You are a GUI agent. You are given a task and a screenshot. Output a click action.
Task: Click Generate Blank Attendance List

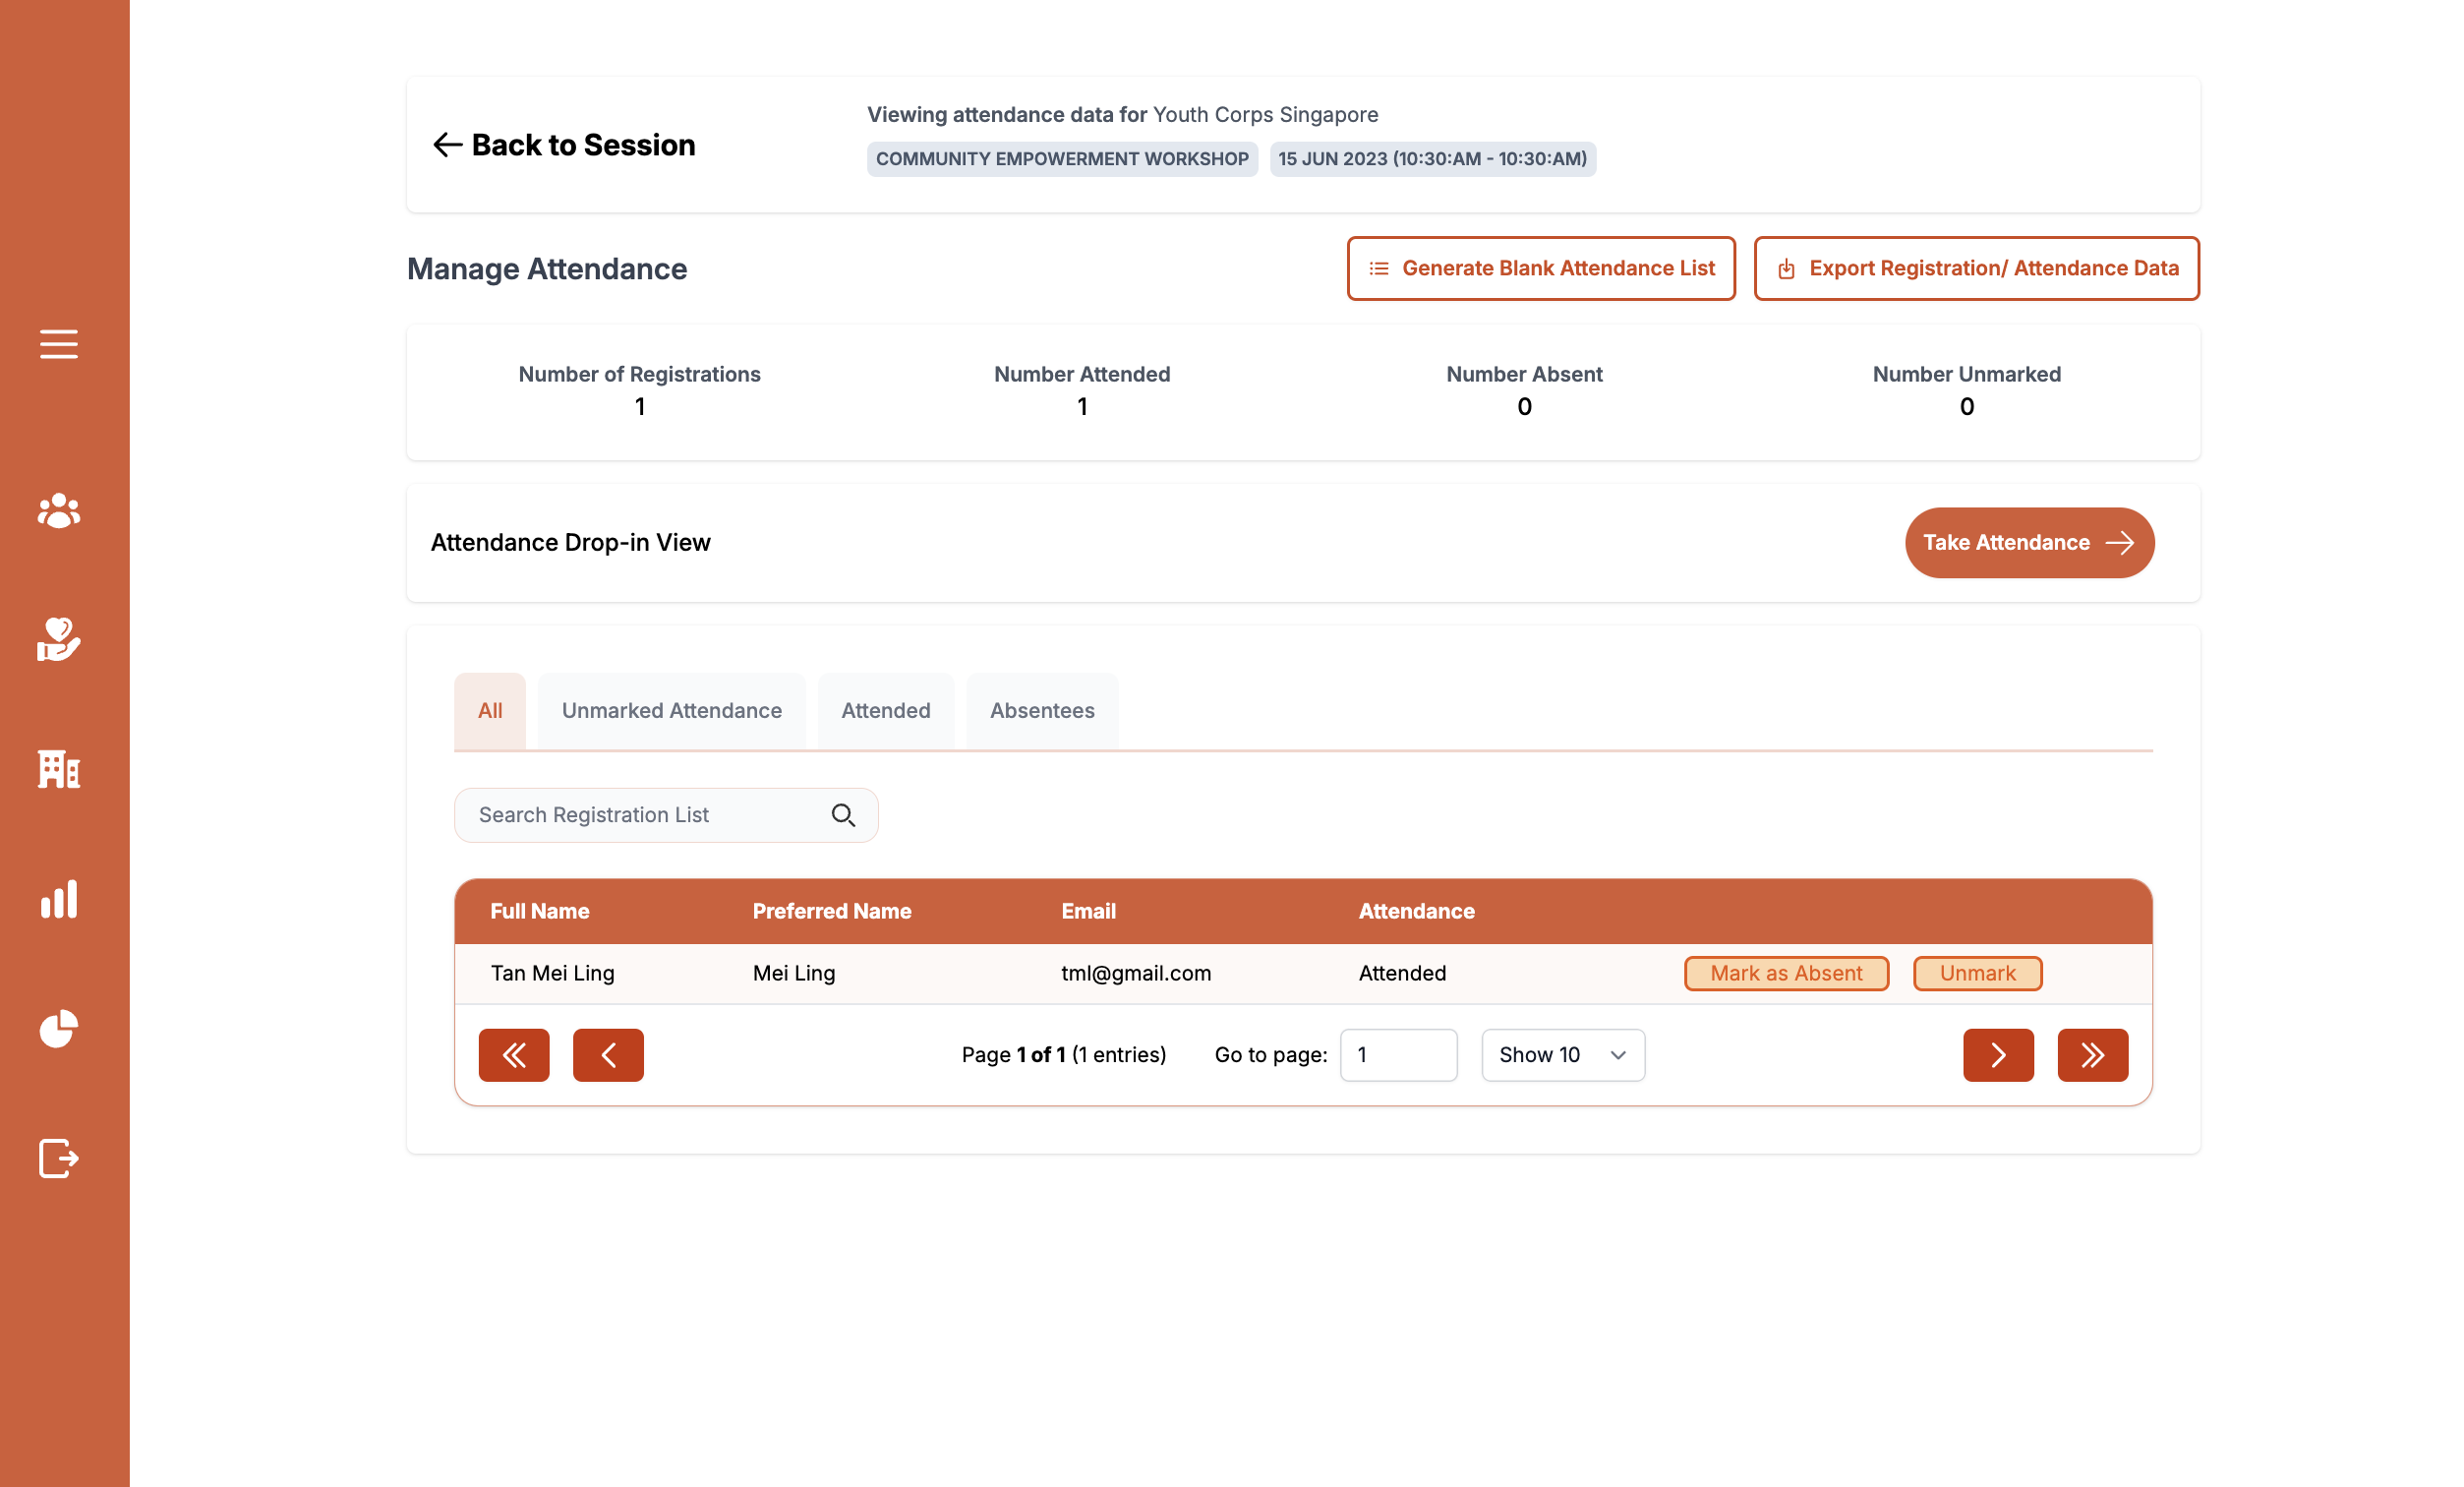click(x=1540, y=268)
